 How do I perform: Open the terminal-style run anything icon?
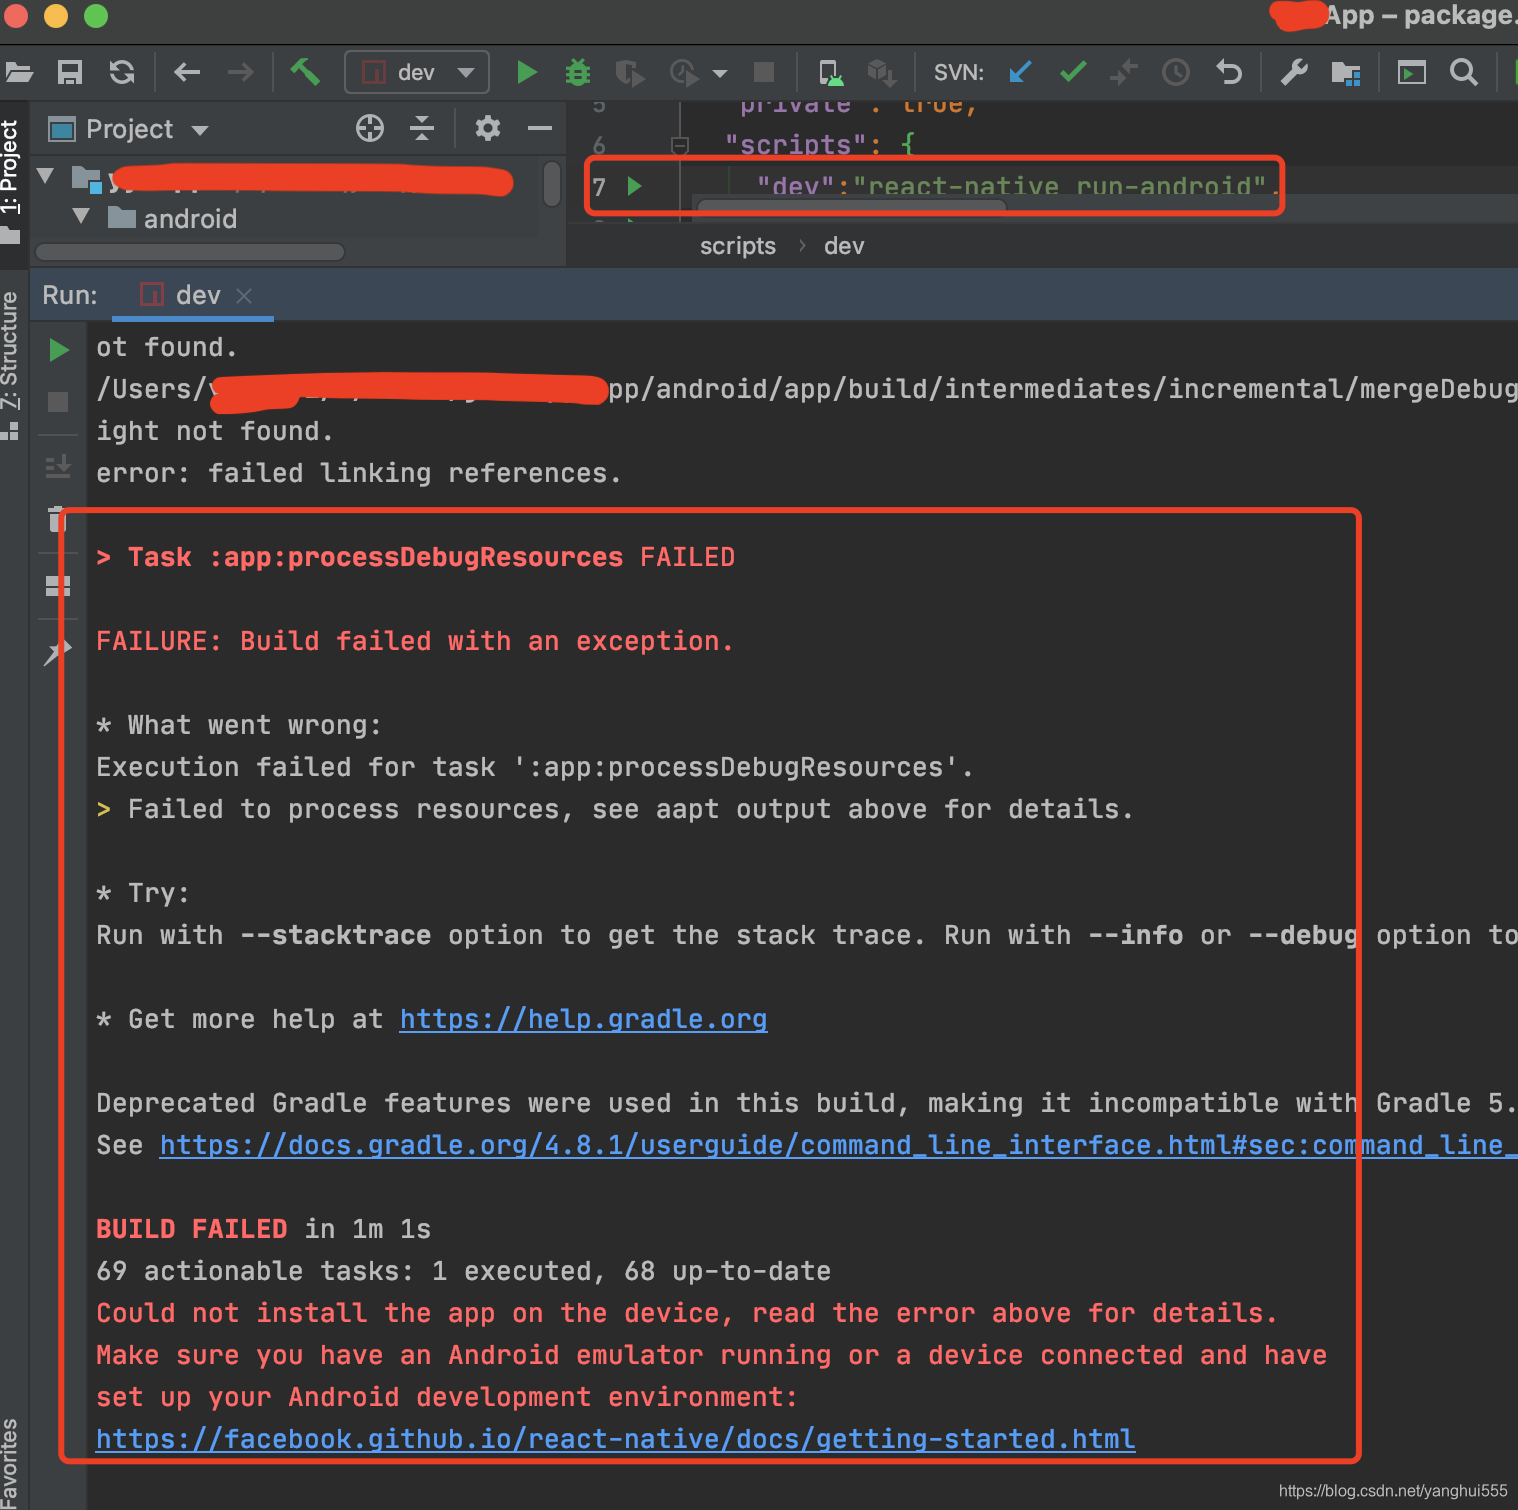1411,72
